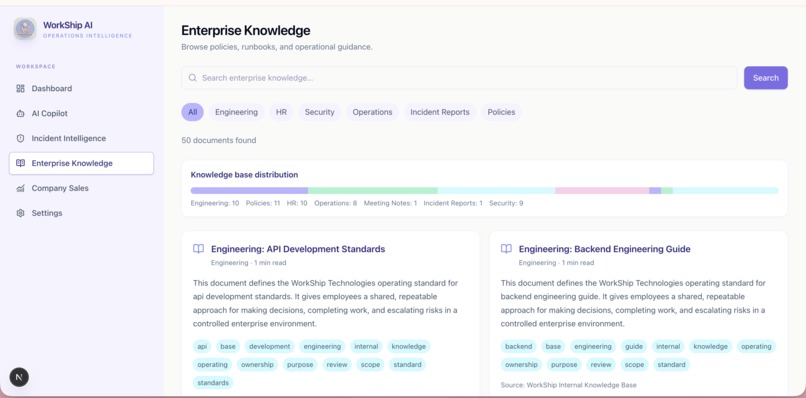Click the Dashboard grid icon in sidebar
Image resolution: width=806 pixels, height=398 pixels.
tap(21, 88)
